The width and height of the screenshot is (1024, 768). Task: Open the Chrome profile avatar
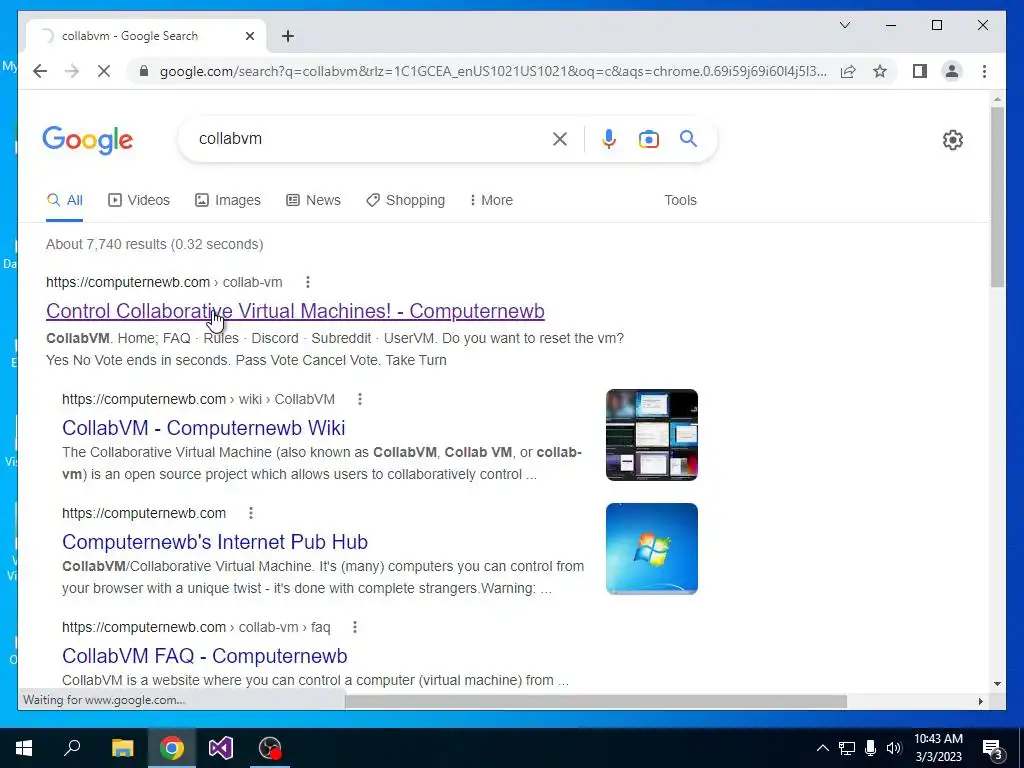pos(952,71)
